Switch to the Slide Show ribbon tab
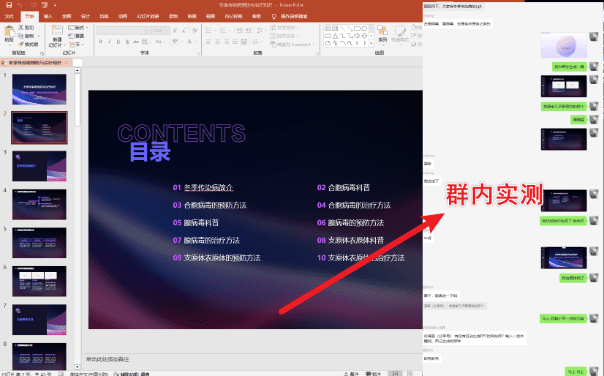This screenshot has height=376, width=604. 148,16
